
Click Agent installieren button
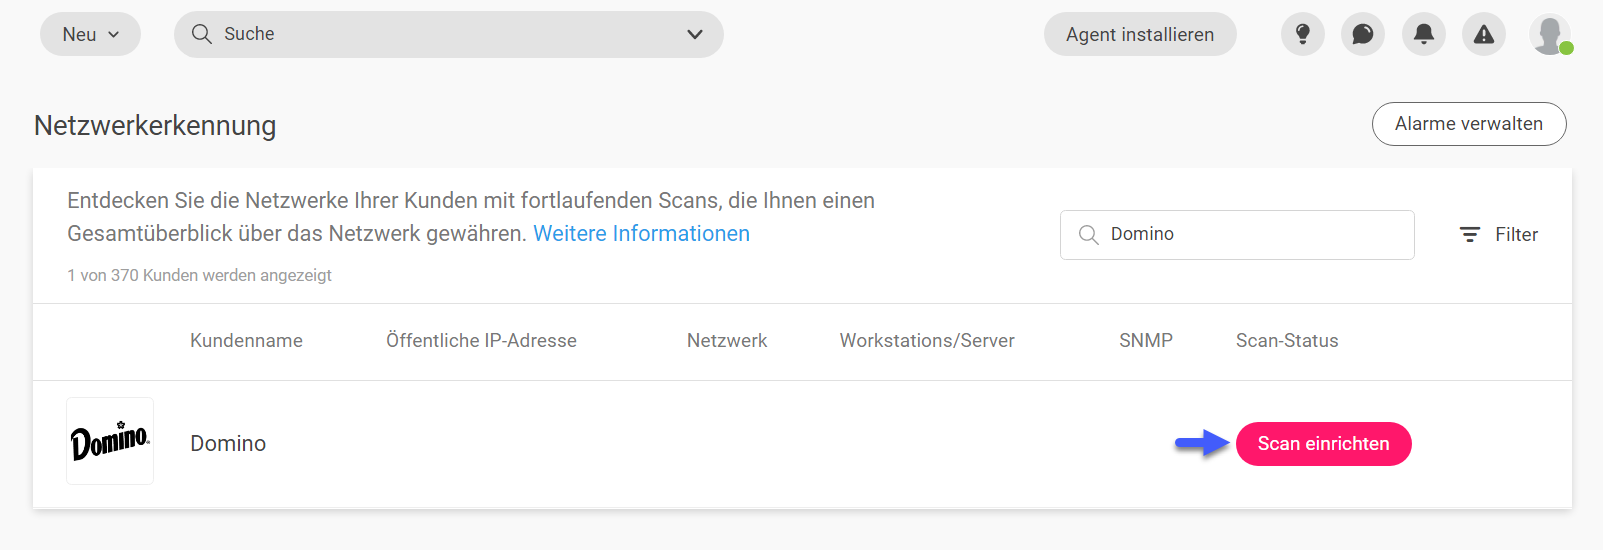click(x=1140, y=34)
